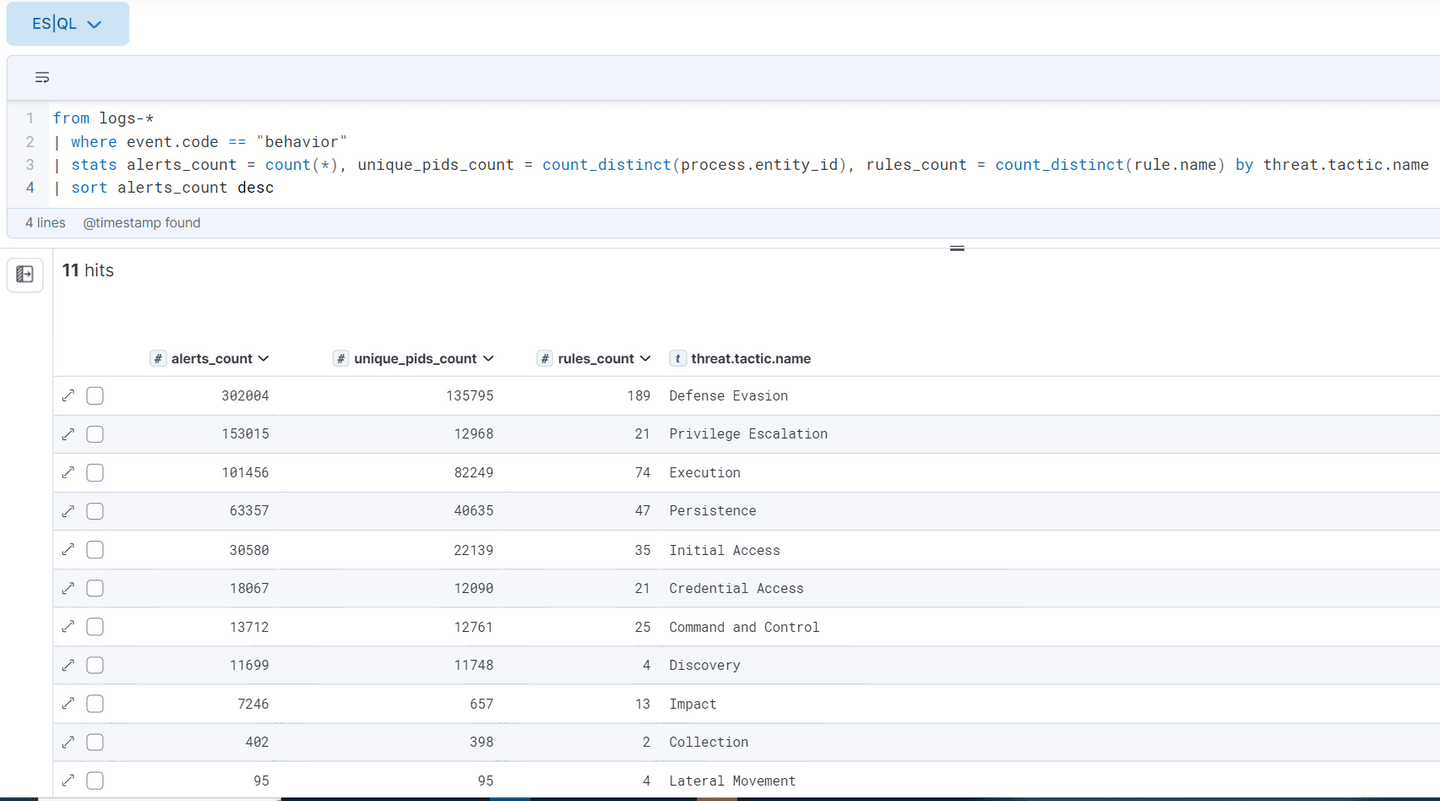Viewport: 1440px width, 801px height.
Task: Open the Privilege Escalation row flyout
Action: pos(67,434)
